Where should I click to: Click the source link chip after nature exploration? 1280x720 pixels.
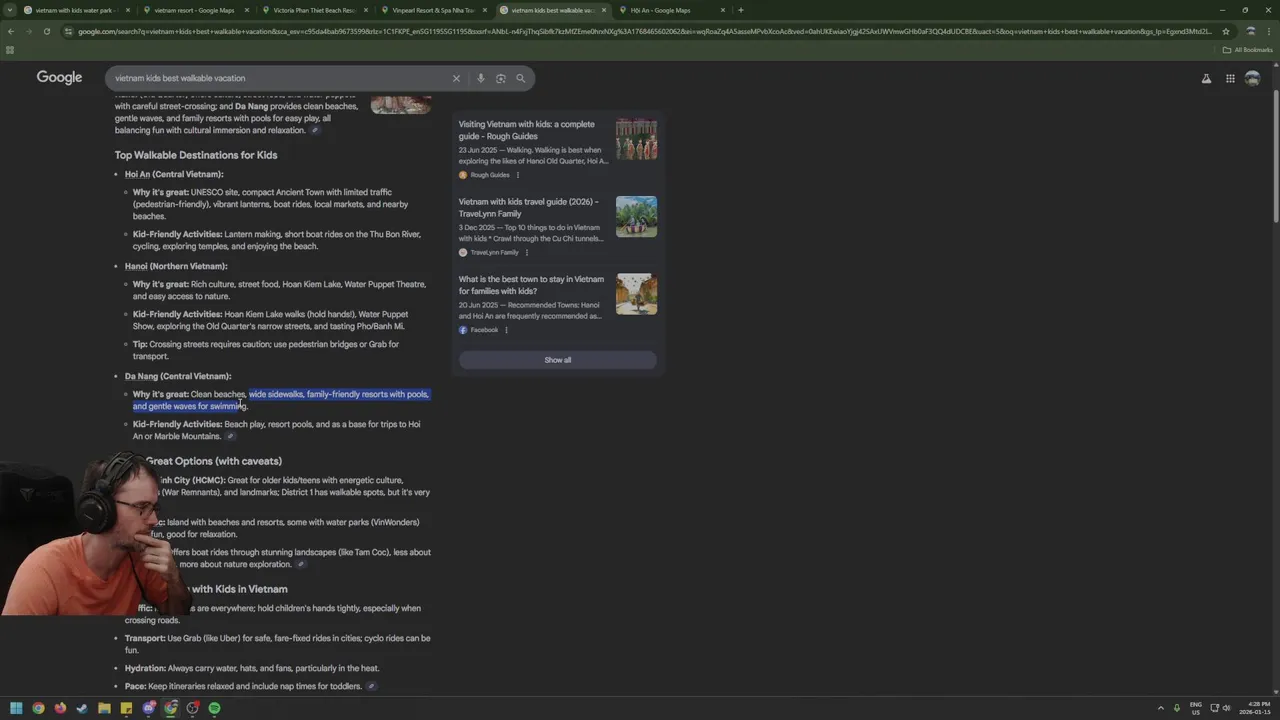coord(300,564)
